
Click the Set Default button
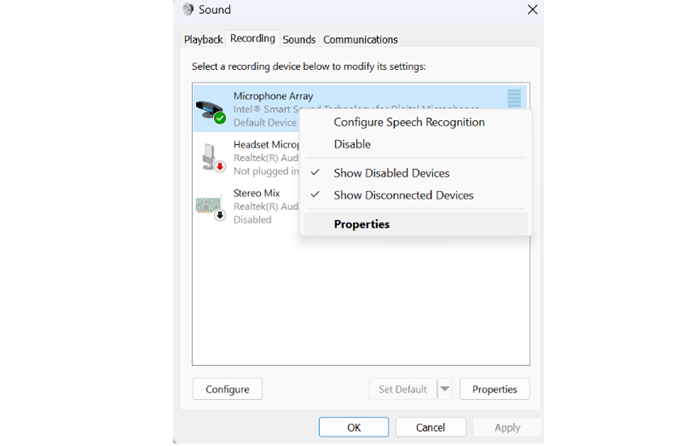[x=403, y=389]
